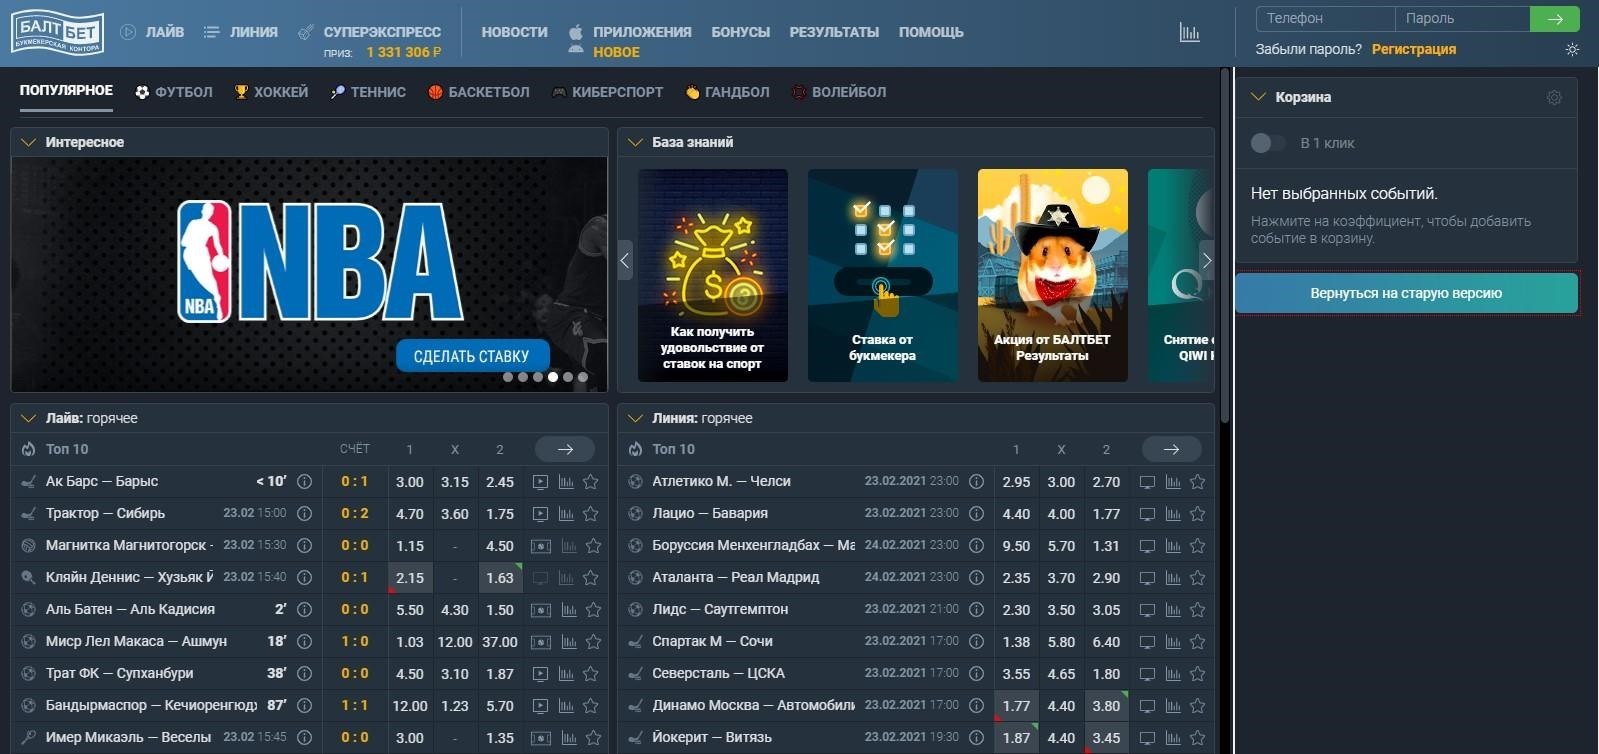Screen dimensions: 1599x754
Task: Open stats for Динамо Москва – Автомобилист
Action: coord(1172,706)
